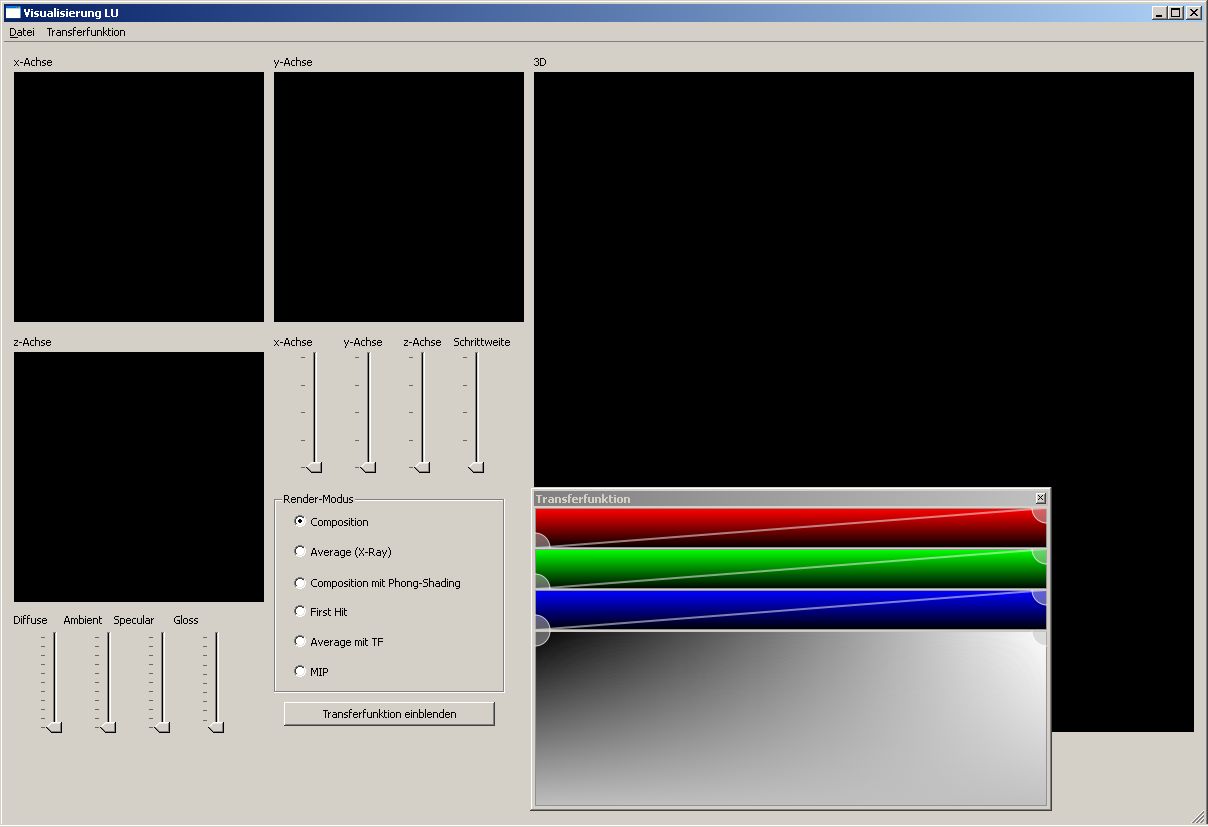Select Composition mit Phong-Shading option
1208x827 pixels.
click(x=300, y=582)
